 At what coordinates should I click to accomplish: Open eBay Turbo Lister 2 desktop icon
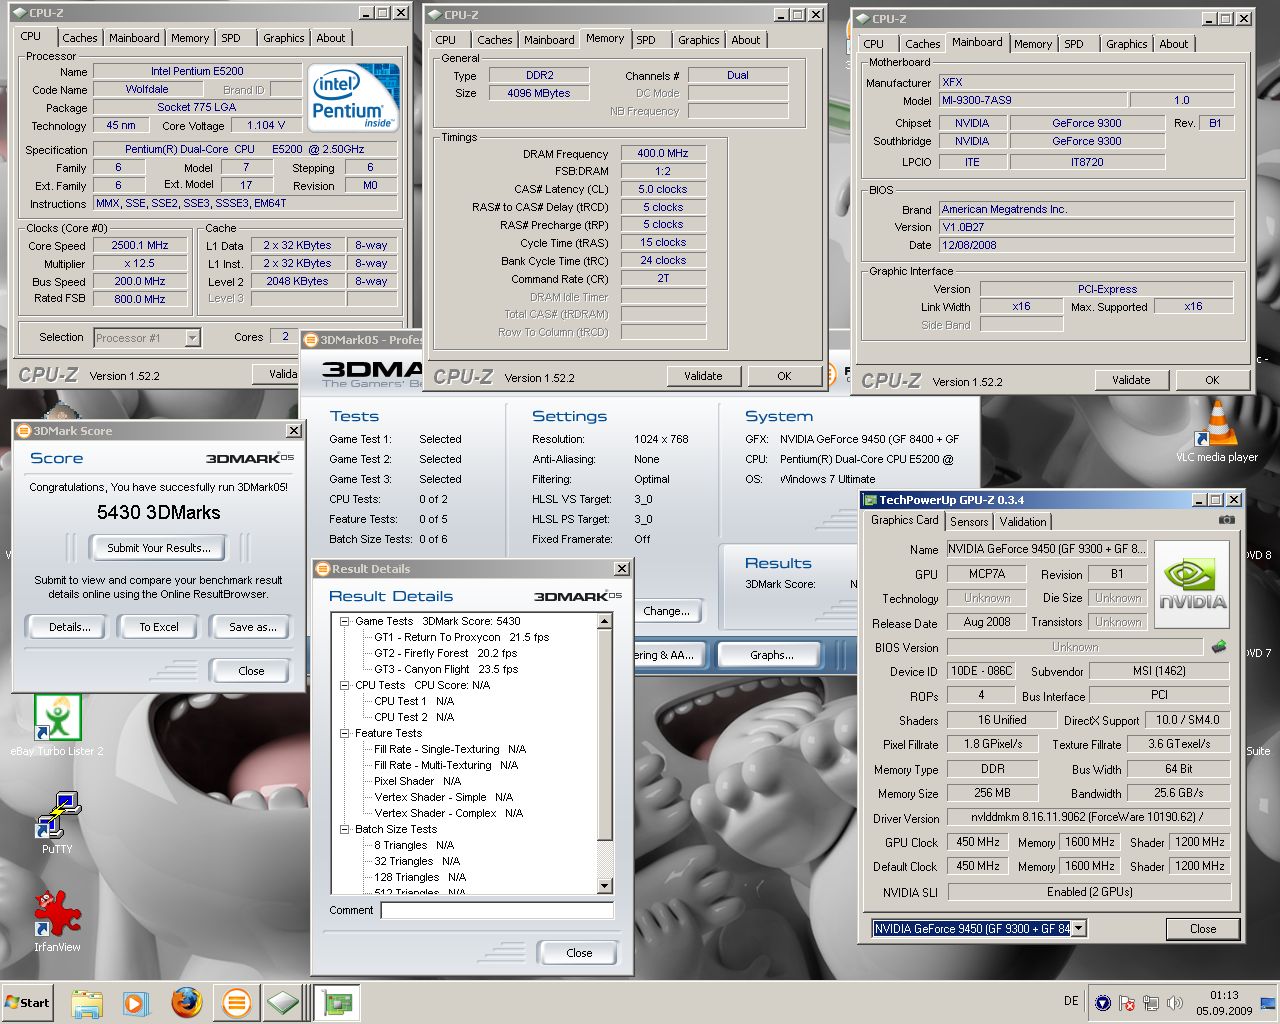(57, 725)
